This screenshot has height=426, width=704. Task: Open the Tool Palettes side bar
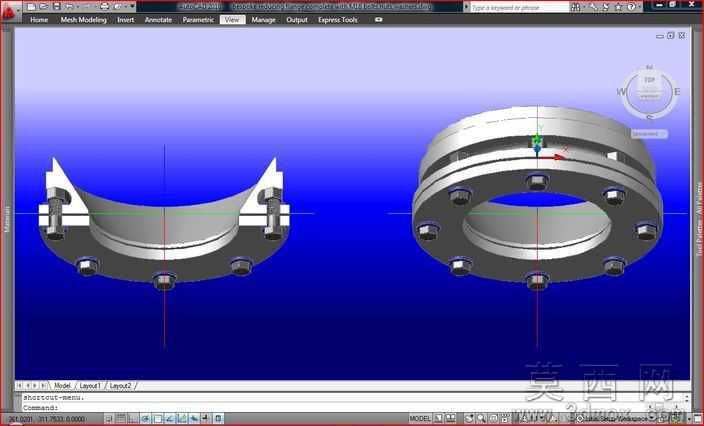[698, 219]
